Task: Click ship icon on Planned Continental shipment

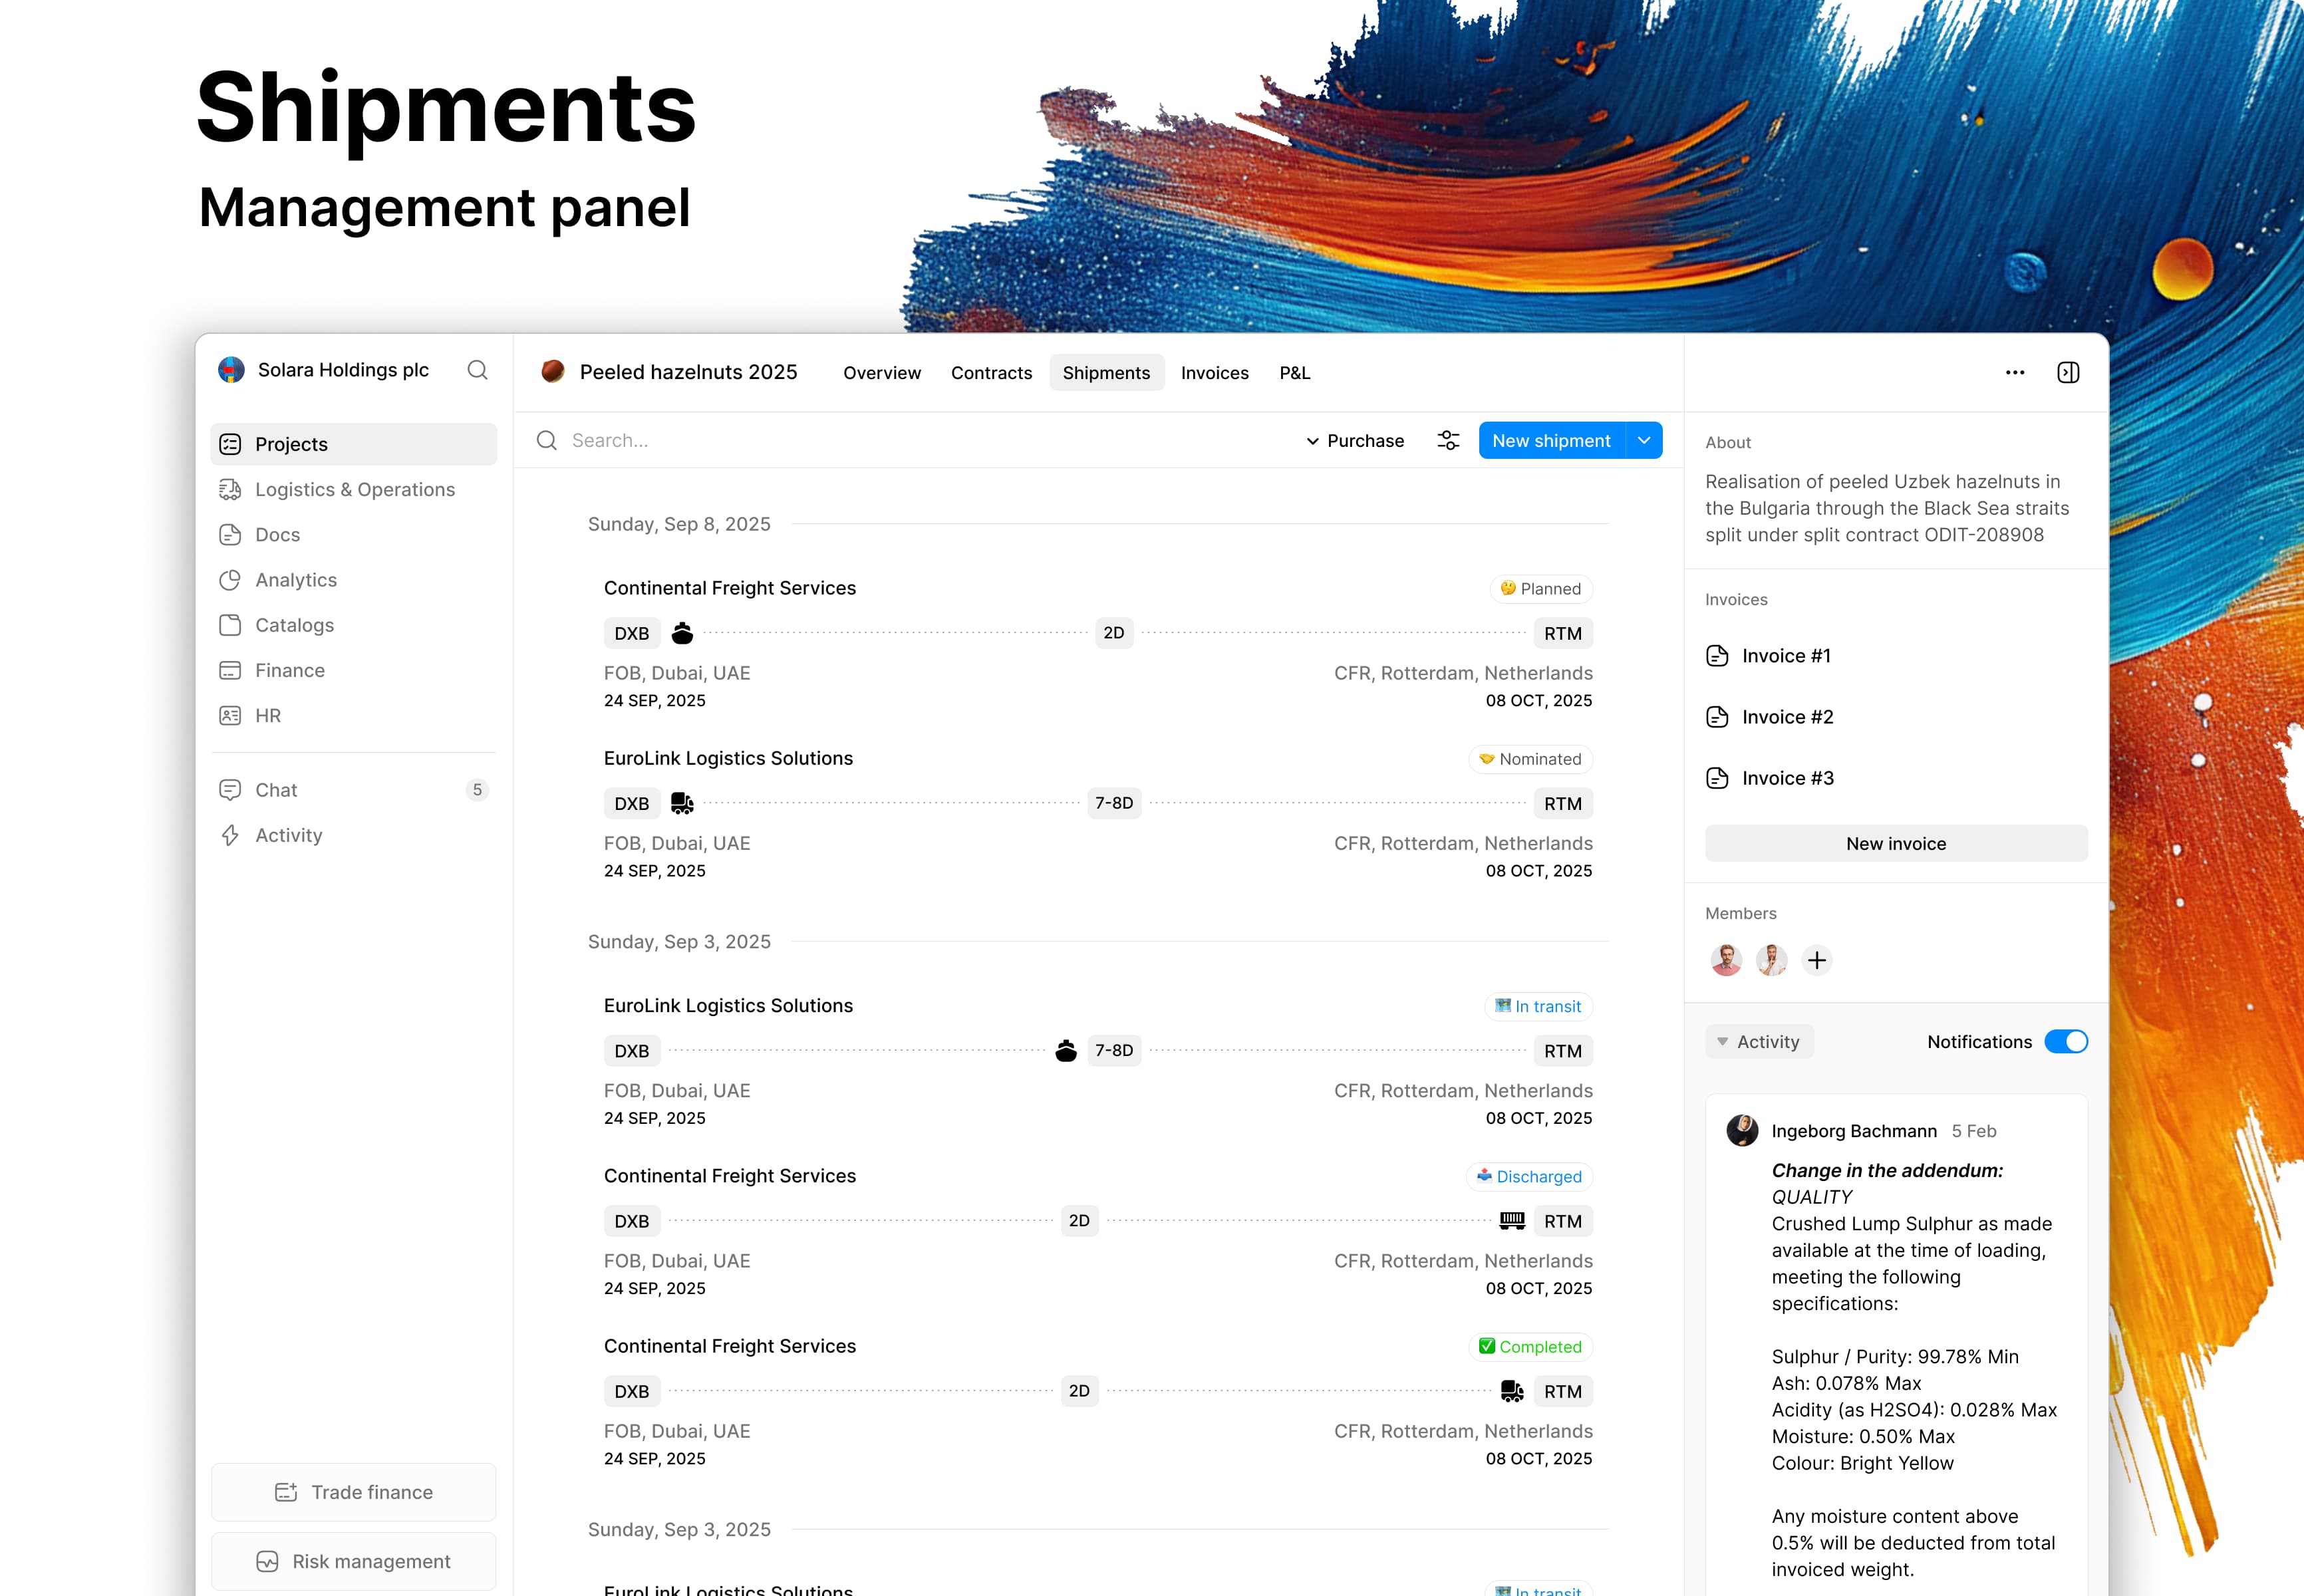Action: click(x=682, y=633)
